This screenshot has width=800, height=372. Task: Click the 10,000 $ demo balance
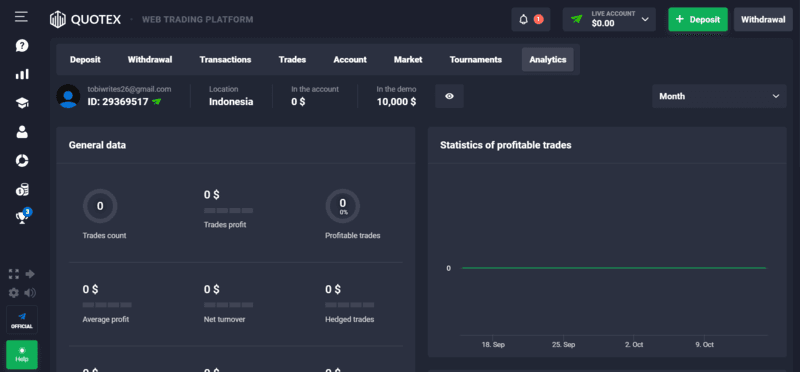[396, 102]
